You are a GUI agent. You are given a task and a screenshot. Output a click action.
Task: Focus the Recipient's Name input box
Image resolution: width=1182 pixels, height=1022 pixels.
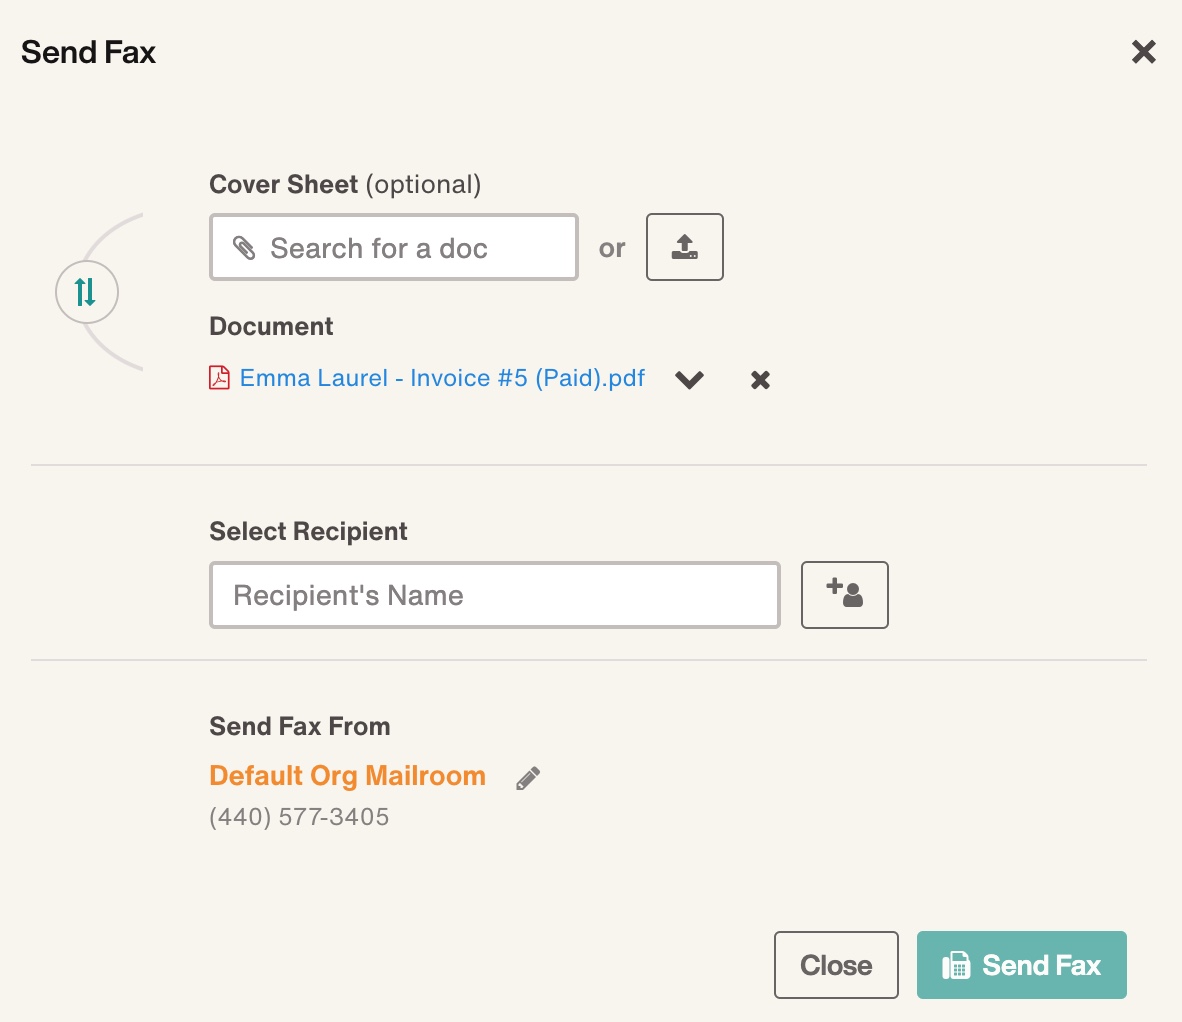click(x=494, y=595)
